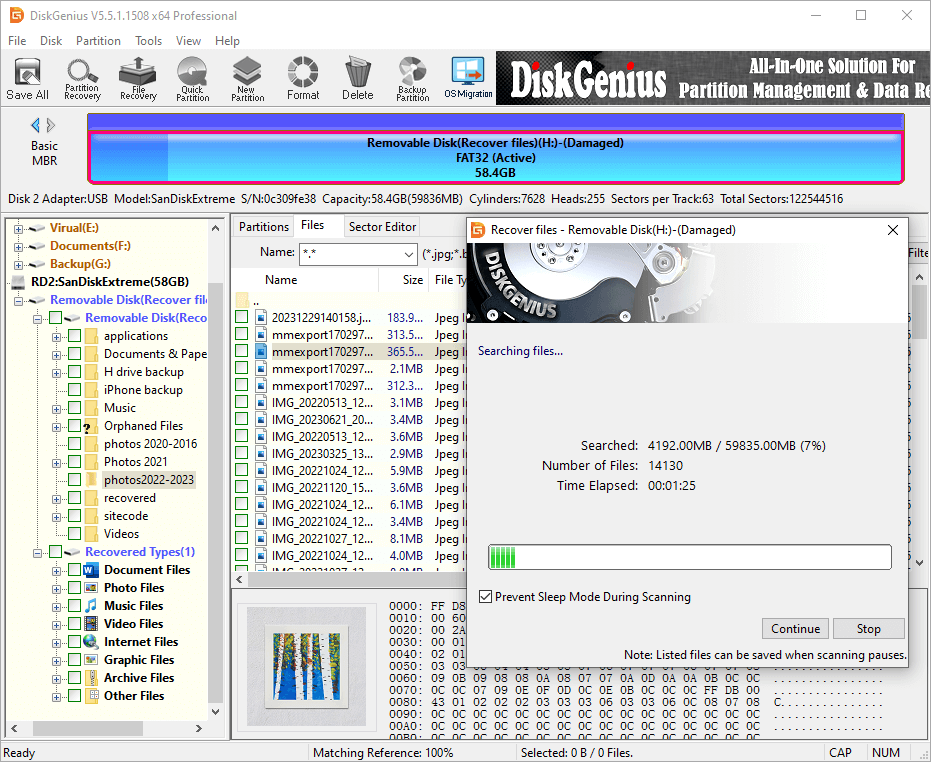This screenshot has width=931, height=762.
Task: Open the Tools menu
Action: pyautogui.click(x=148, y=41)
